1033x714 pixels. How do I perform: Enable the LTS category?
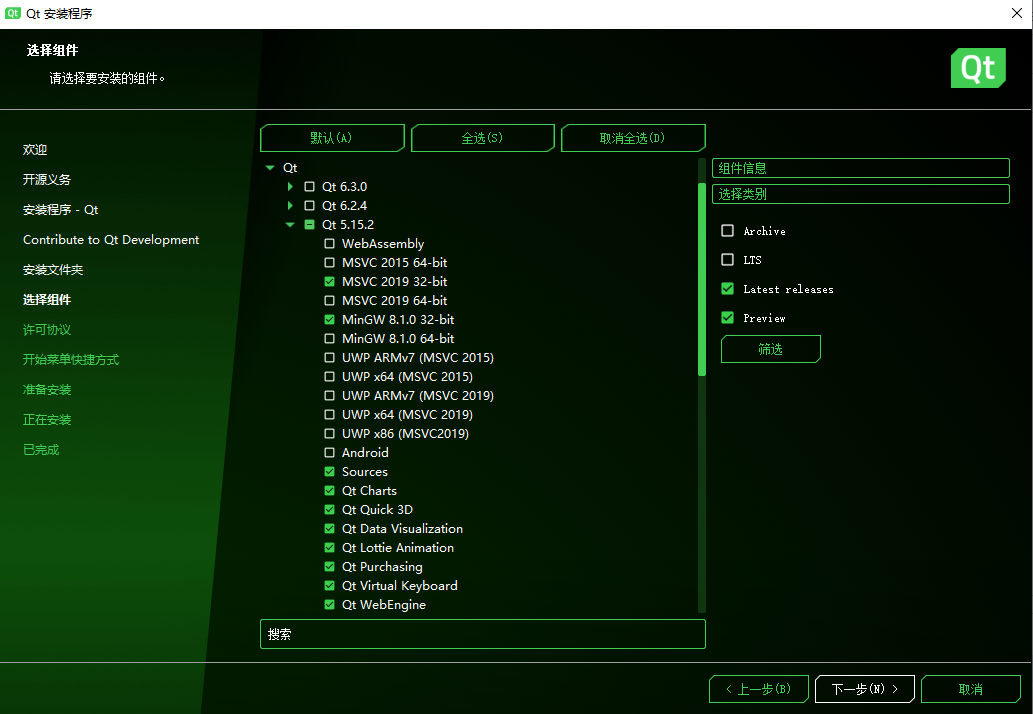(727, 259)
